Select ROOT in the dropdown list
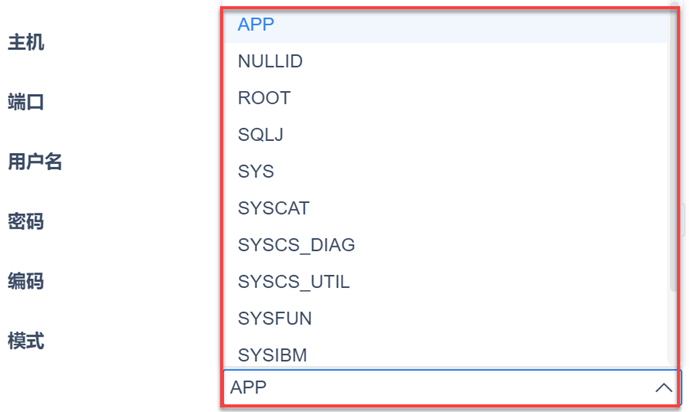Viewport: 700px width, 412px height. coord(264,98)
